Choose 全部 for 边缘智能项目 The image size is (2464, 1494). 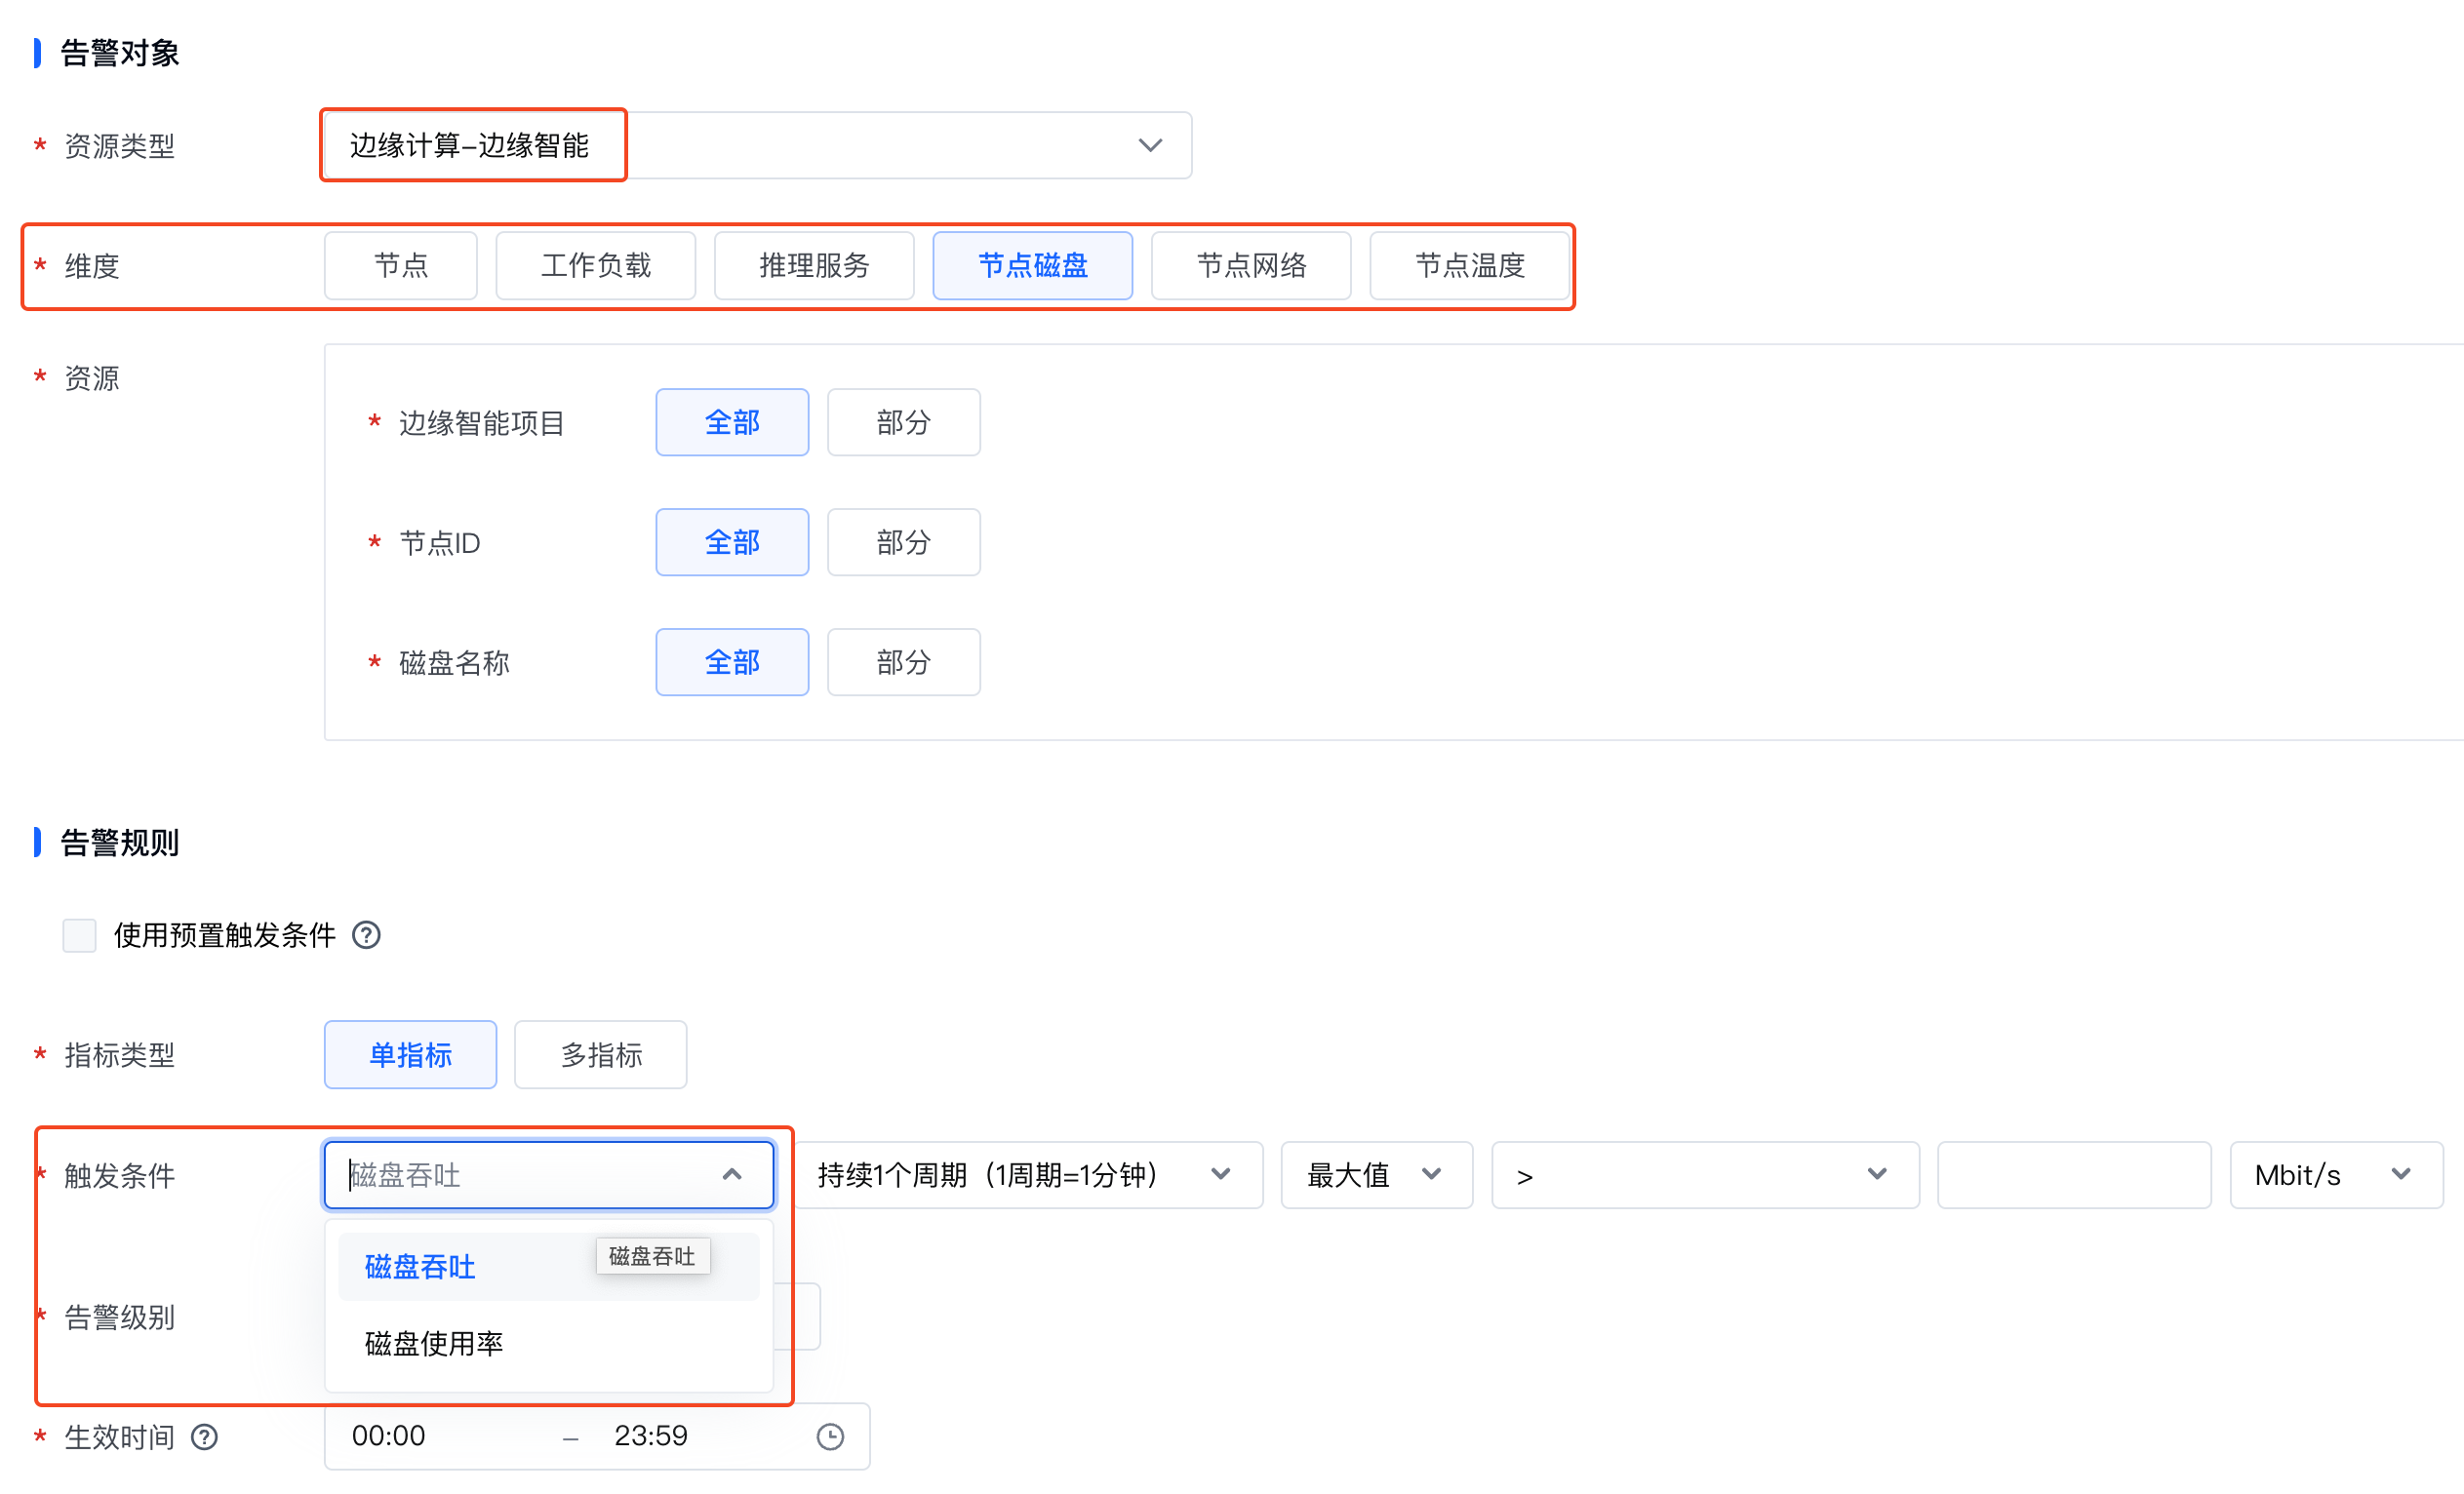(x=732, y=422)
